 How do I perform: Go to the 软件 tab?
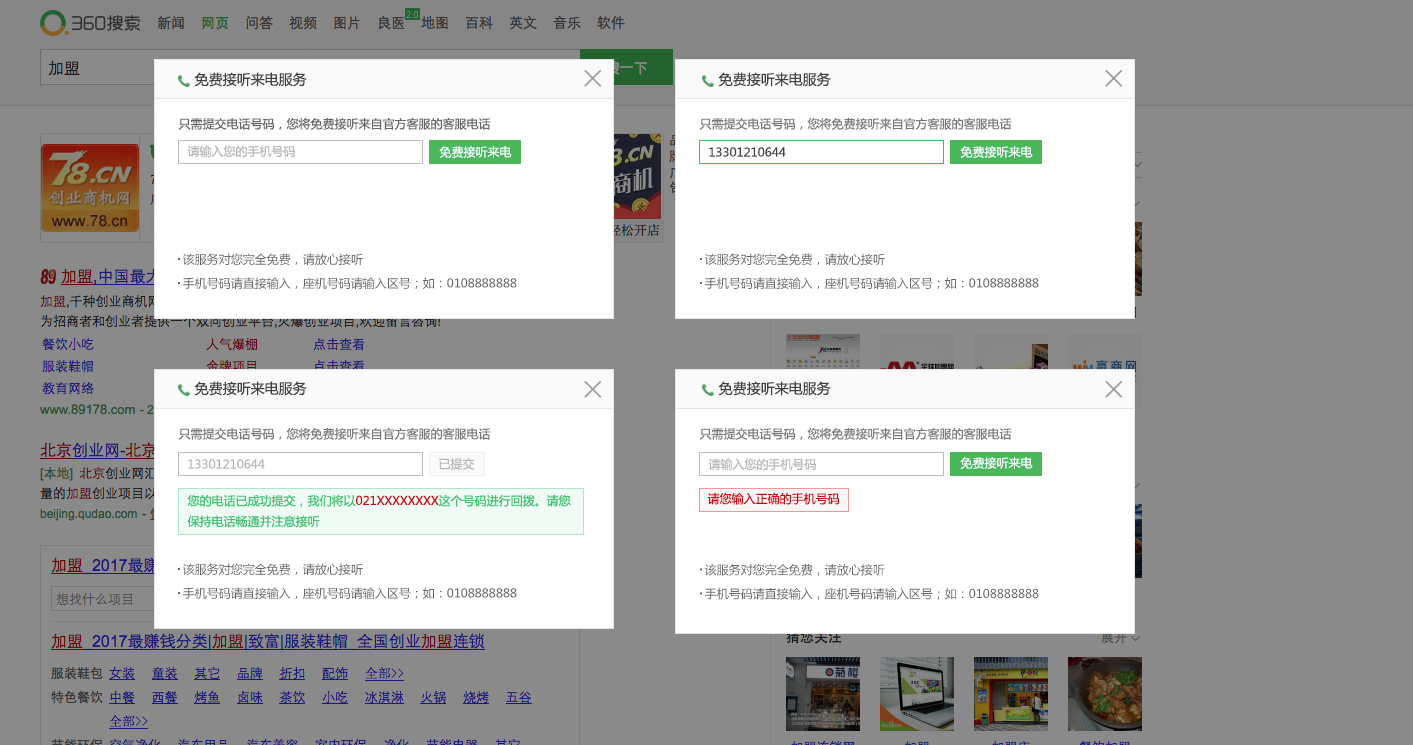611,23
